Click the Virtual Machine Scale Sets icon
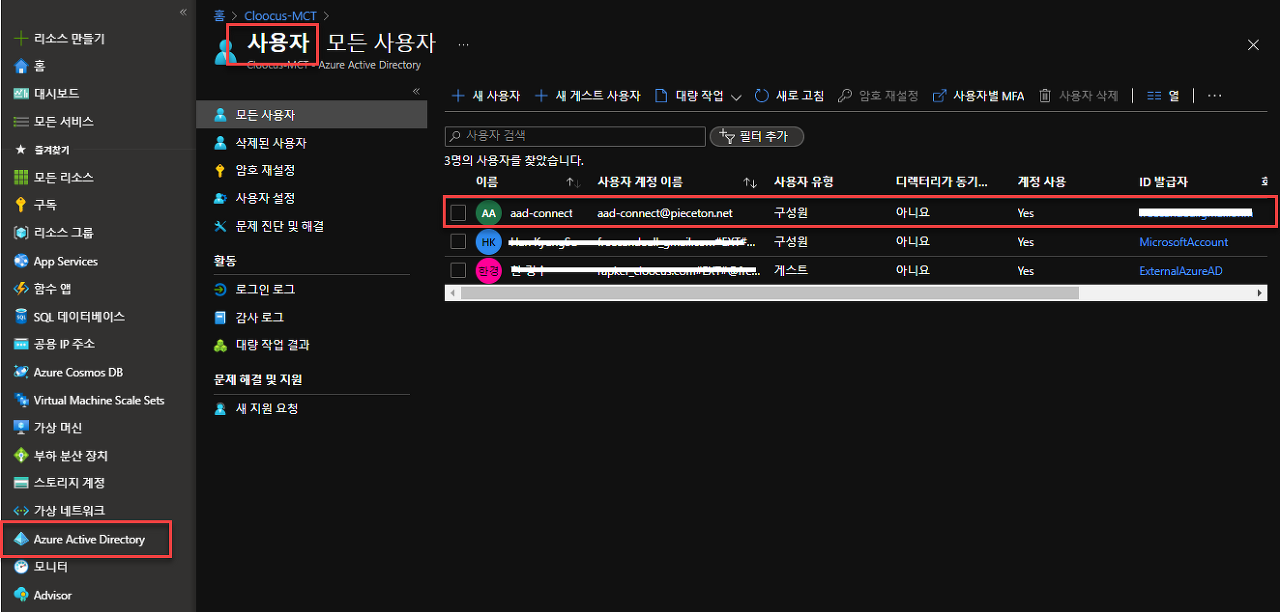The height and width of the screenshot is (612, 1280). click(21, 400)
